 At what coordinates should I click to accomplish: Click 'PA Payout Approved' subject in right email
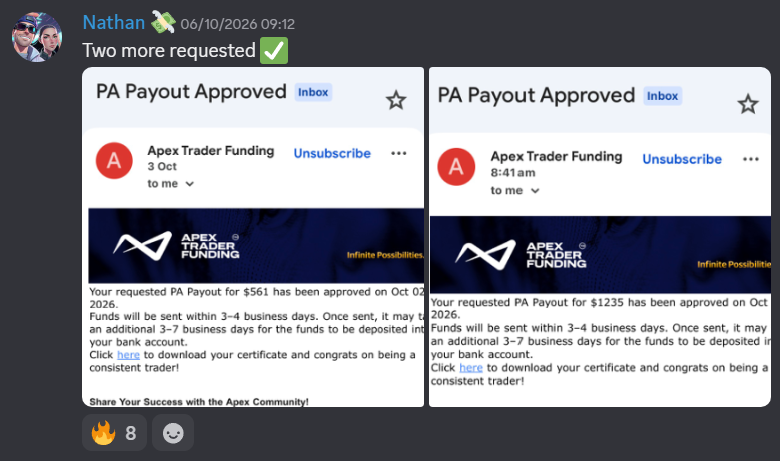536,95
